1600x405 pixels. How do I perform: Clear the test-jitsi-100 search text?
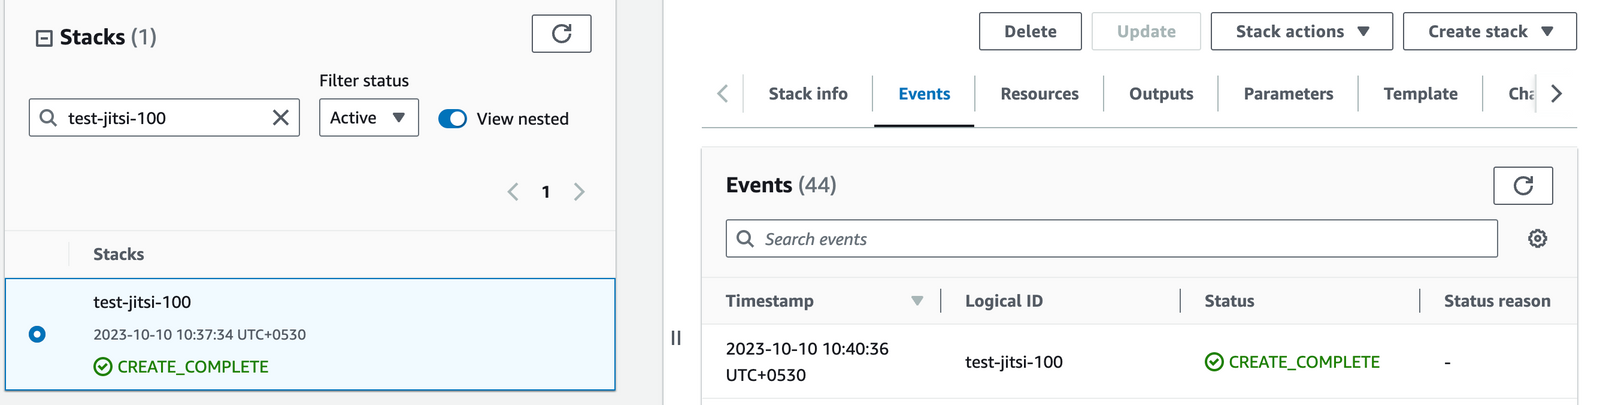(x=281, y=118)
